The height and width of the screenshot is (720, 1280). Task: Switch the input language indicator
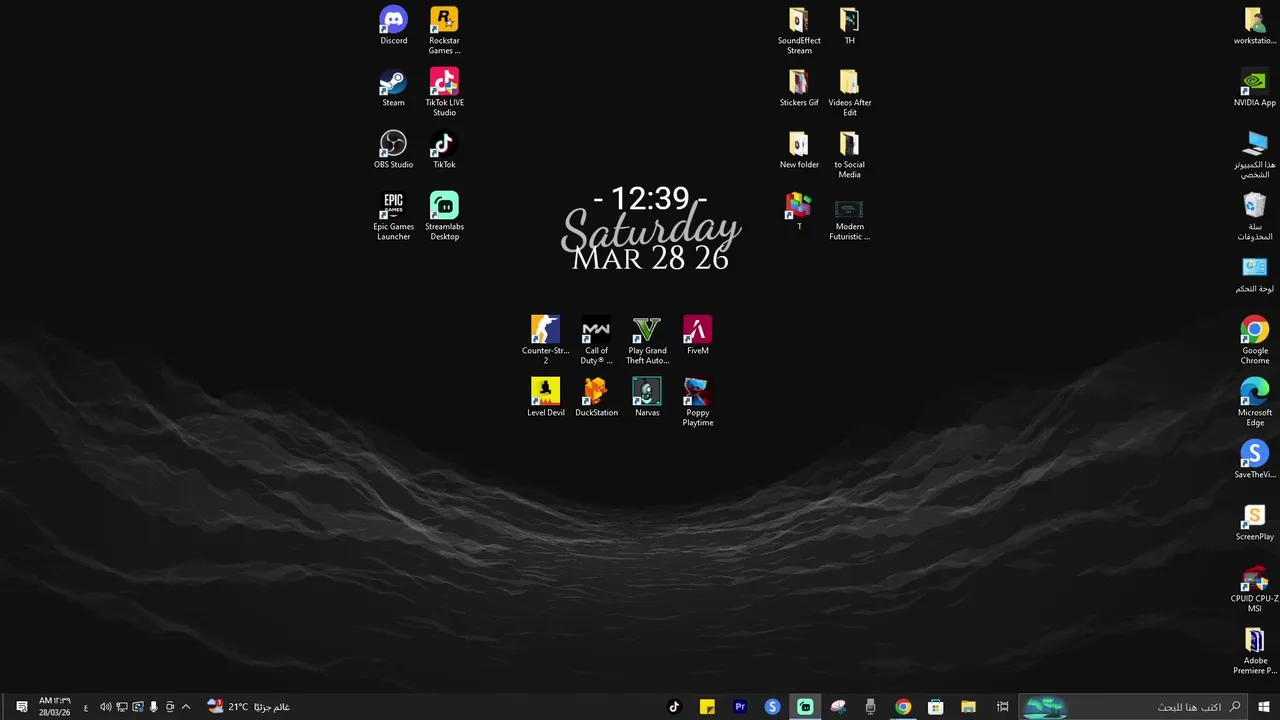pyautogui.click(x=86, y=707)
